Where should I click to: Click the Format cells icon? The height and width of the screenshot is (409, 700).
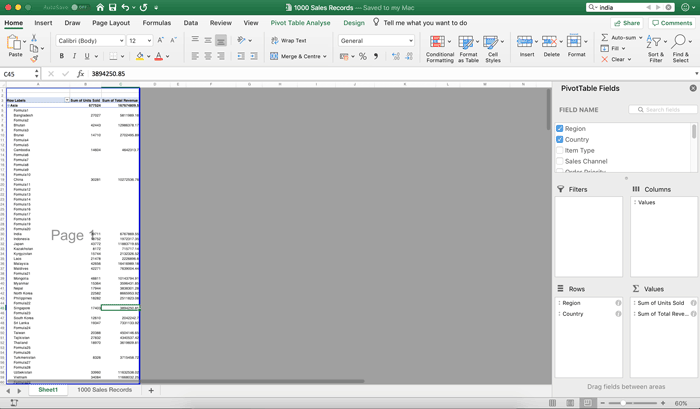(574, 42)
